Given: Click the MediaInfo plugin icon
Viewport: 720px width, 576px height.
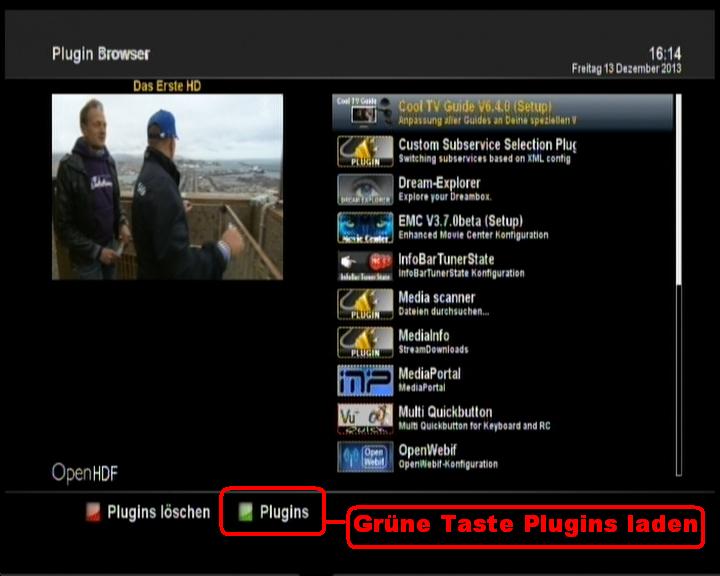Looking at the screenshot, I should coord(364,341).
